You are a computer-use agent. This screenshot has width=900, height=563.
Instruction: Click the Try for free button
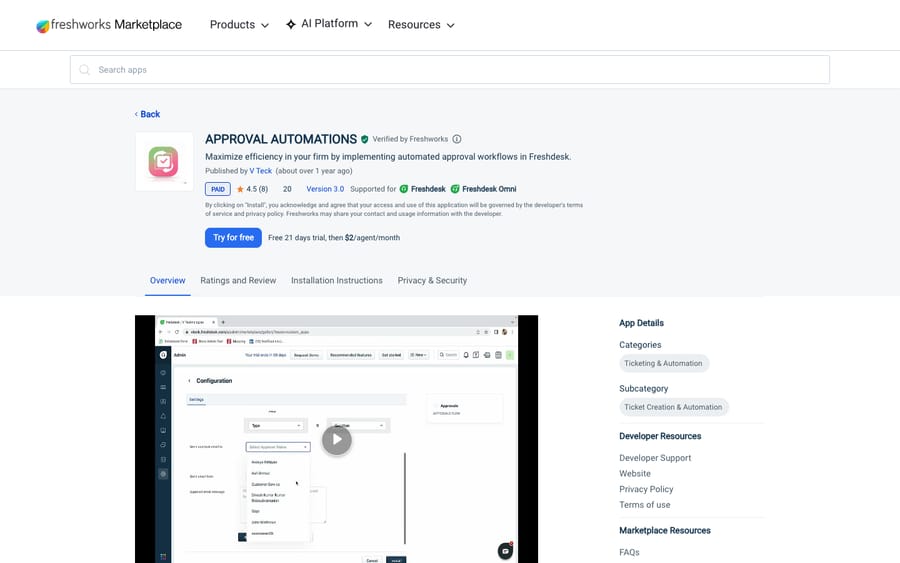coord(233,238)
